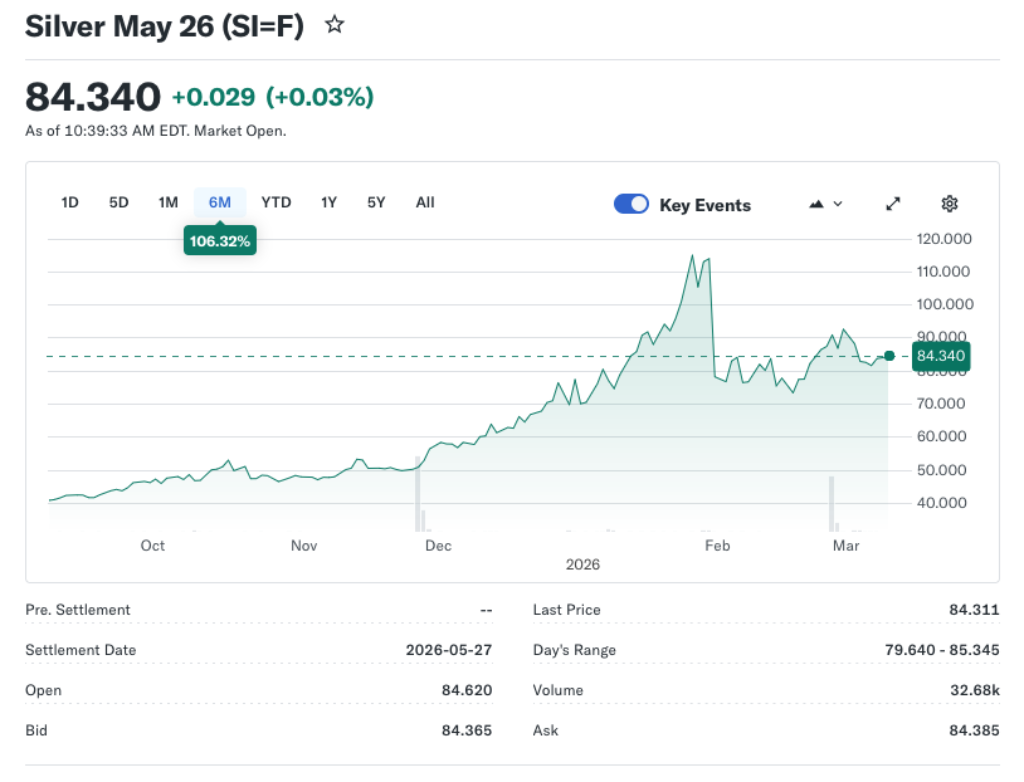1024x782 pixels.
Task: Select the 6M chart view
Action: [220, 202]
